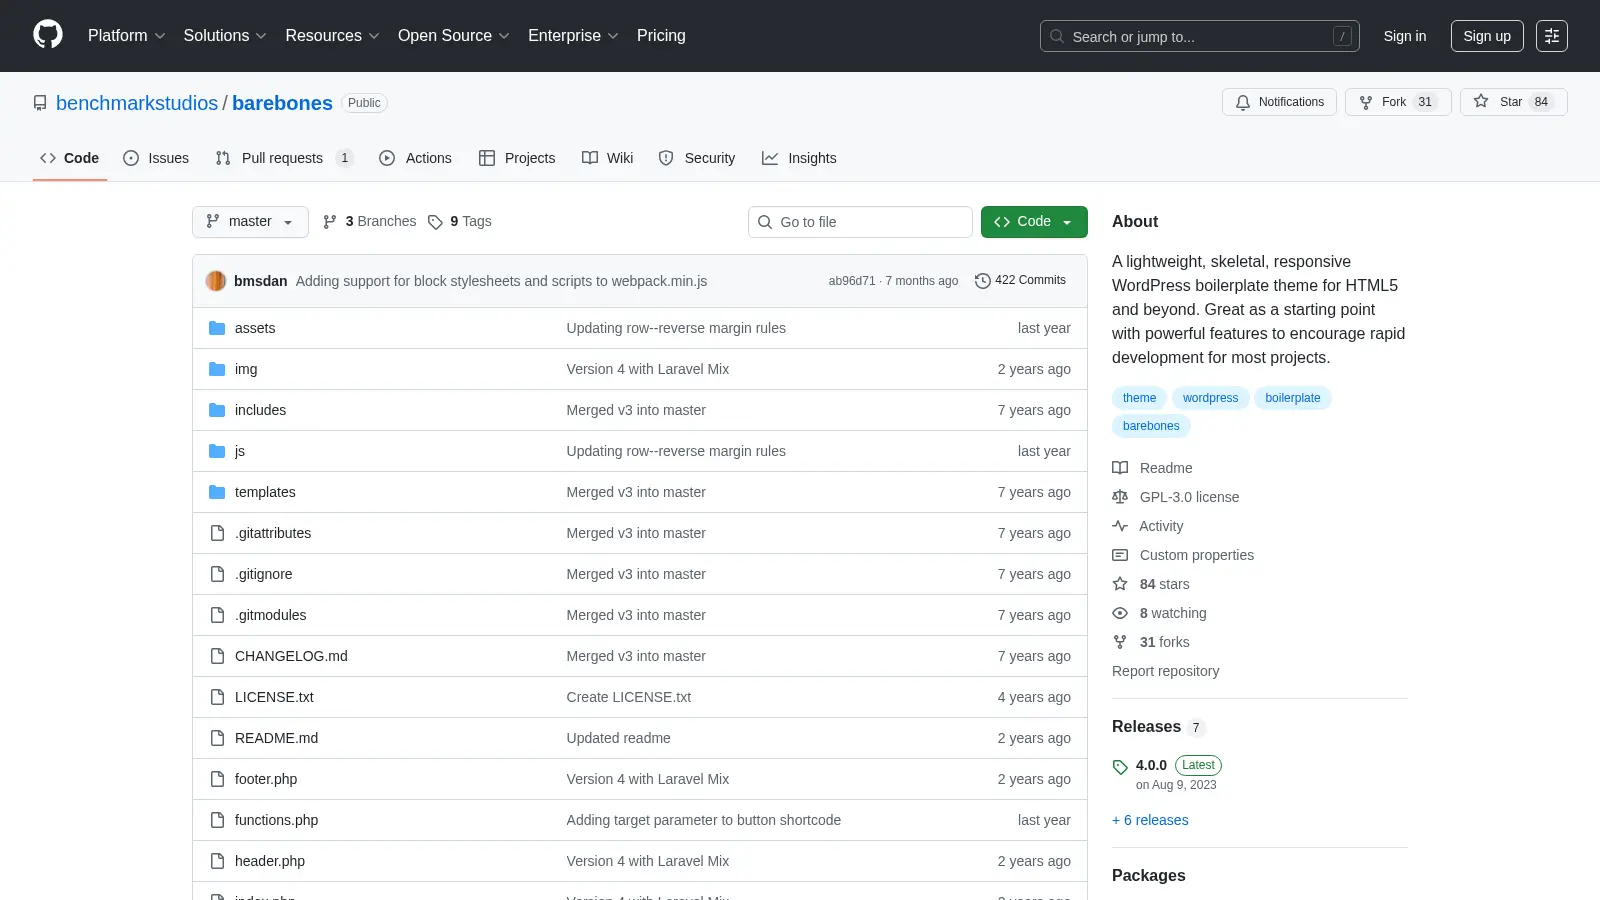Open the barebones repository link
The height and width of the screenshot is (900, 1600).
point(282,103)
